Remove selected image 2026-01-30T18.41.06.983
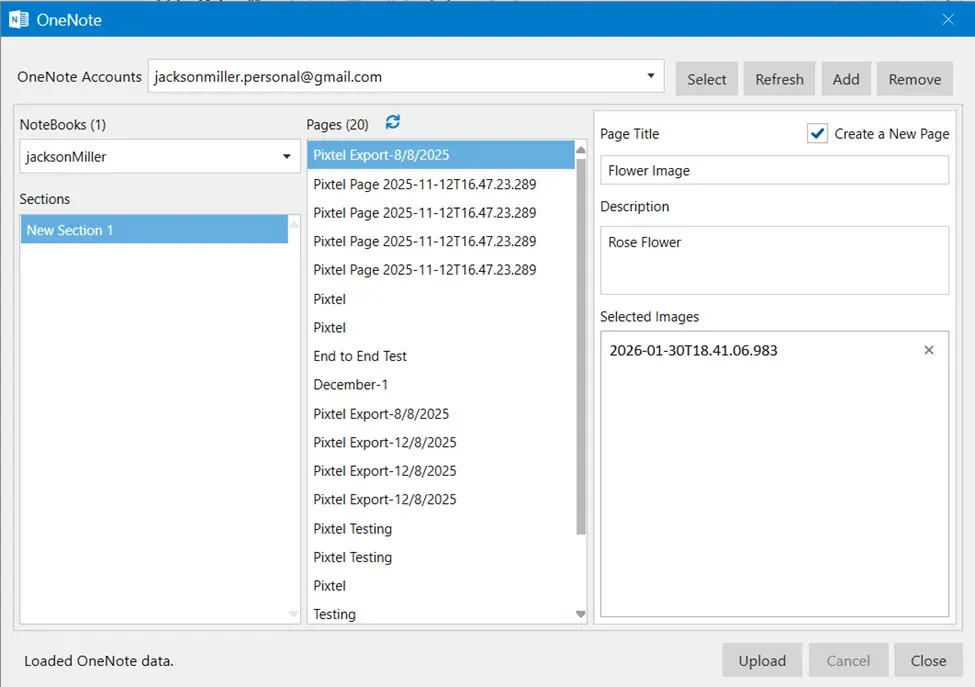Image resolution: width=975 pixels, height=687 pixels. tap(928, 350)
